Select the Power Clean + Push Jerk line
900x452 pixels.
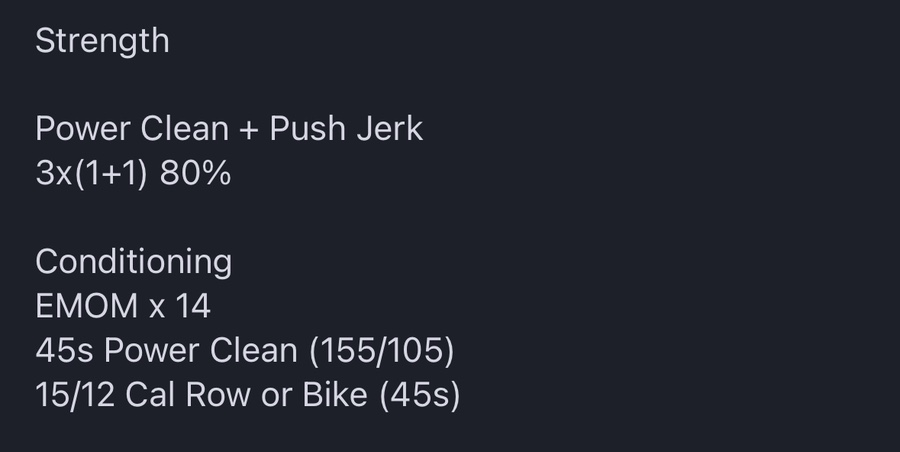229,128
